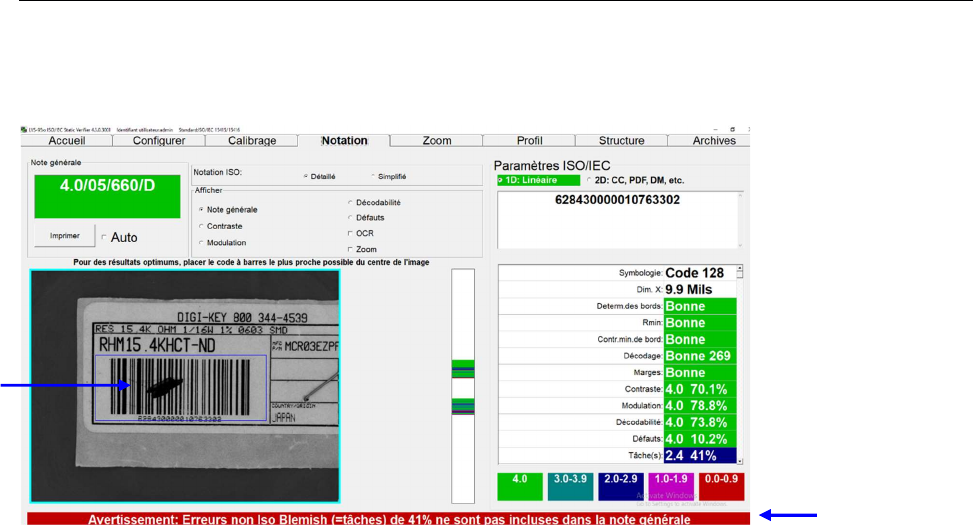The height and width of the screenshot is (525, 974).
Task: Click the Paramètres ISO/IEC heading
Action: [552, 166]
